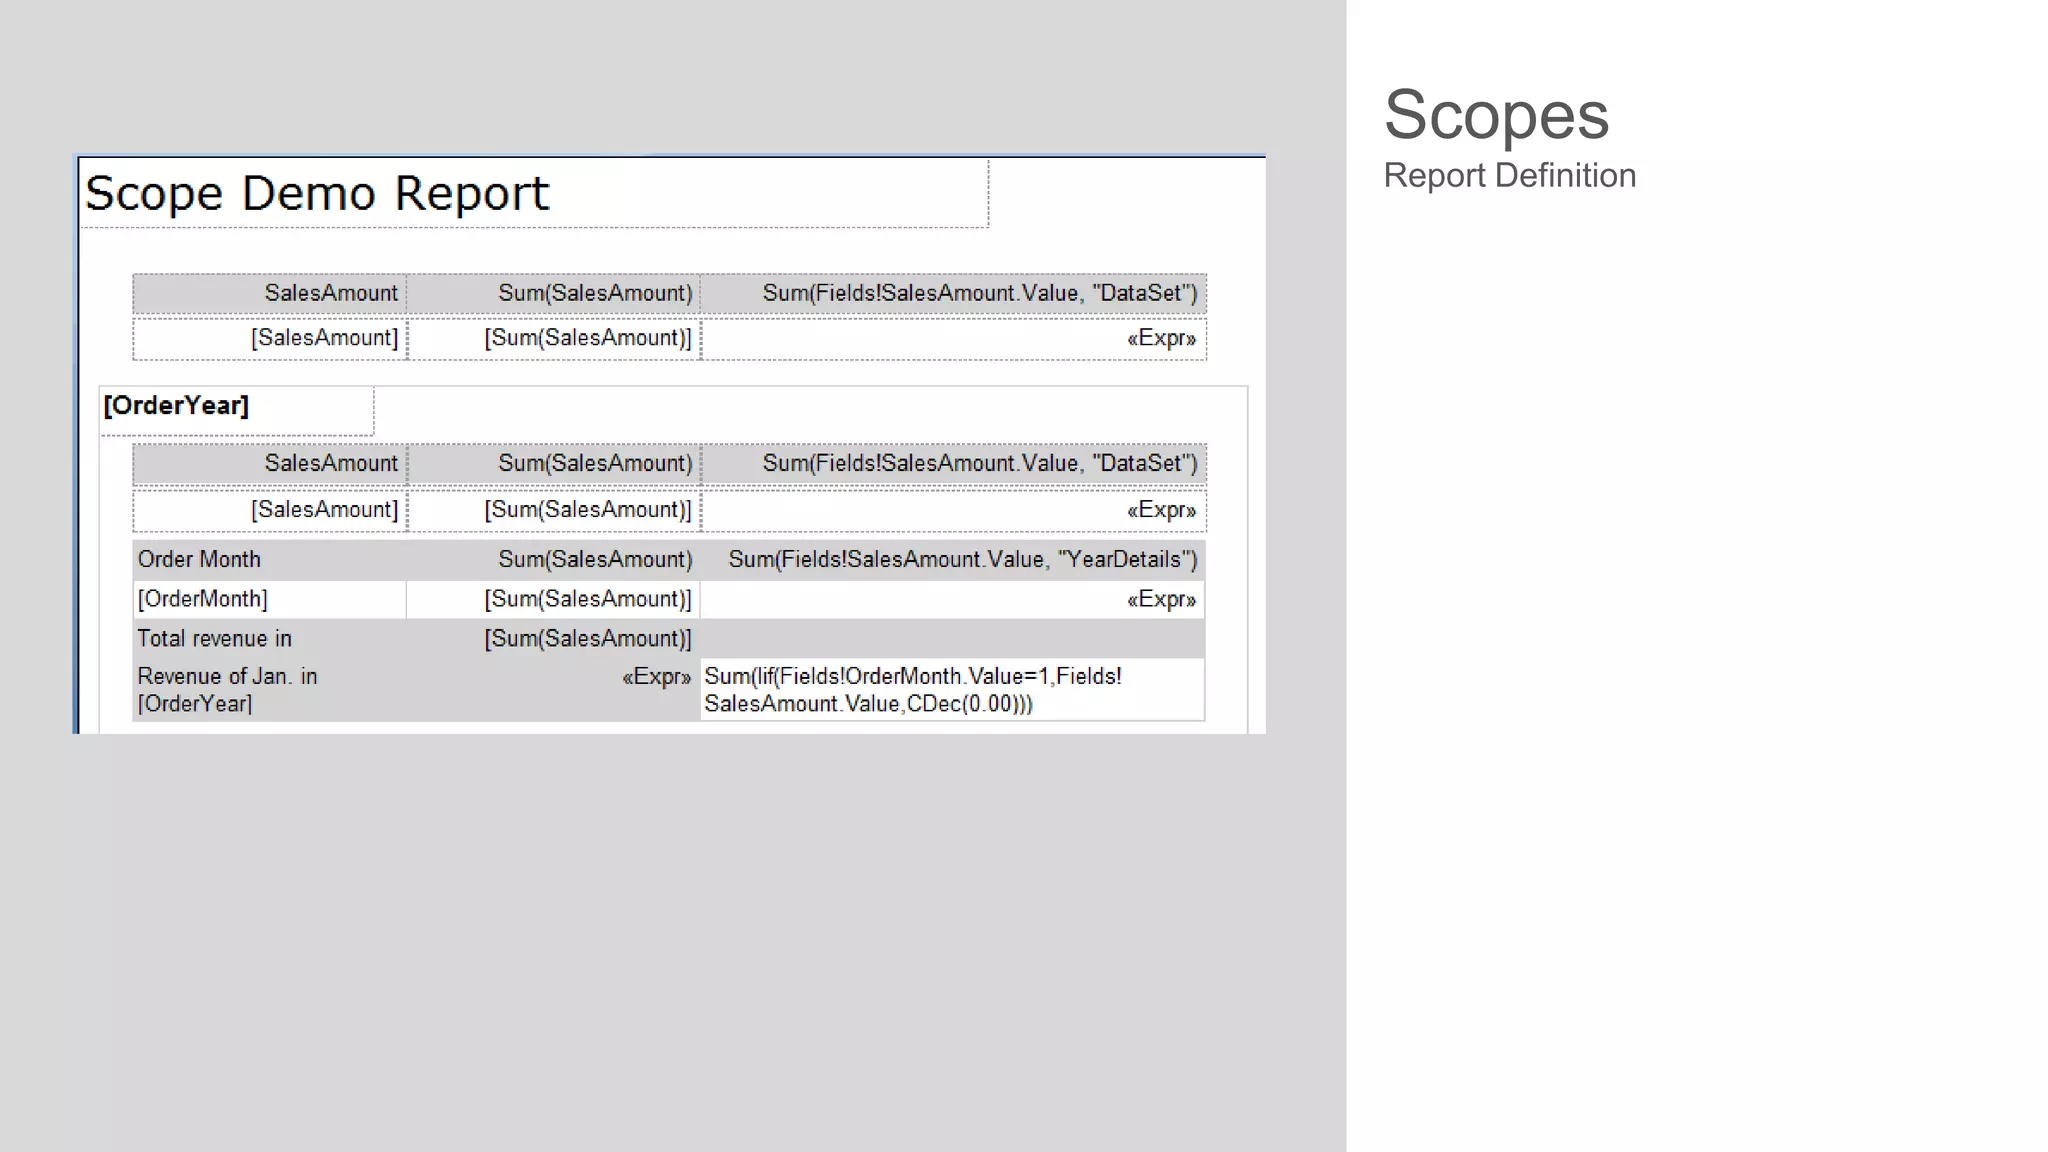Click [Sum(SalesAmount)] in the [OrderMonth] row
Image resolution: width=2048 pixels, height=1152 pixels.
[554, 599]
